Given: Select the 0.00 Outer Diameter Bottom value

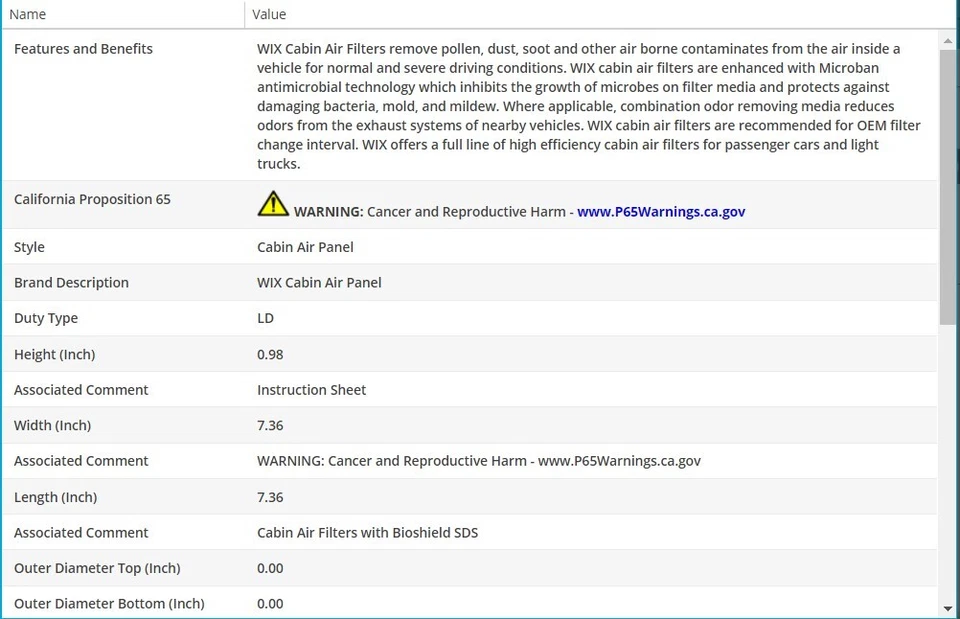Looking at the screenshot, I should pyautogui.click(x=270, y=604).
